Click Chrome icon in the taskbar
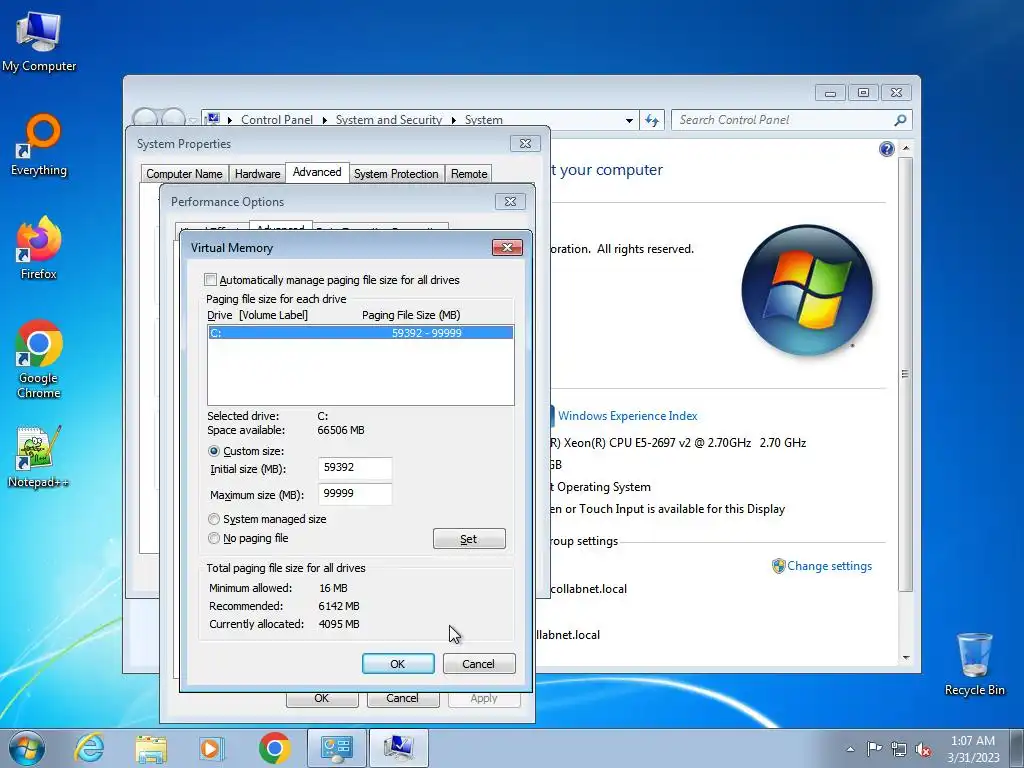This screenshot has width=1024, height=768. 274,748
